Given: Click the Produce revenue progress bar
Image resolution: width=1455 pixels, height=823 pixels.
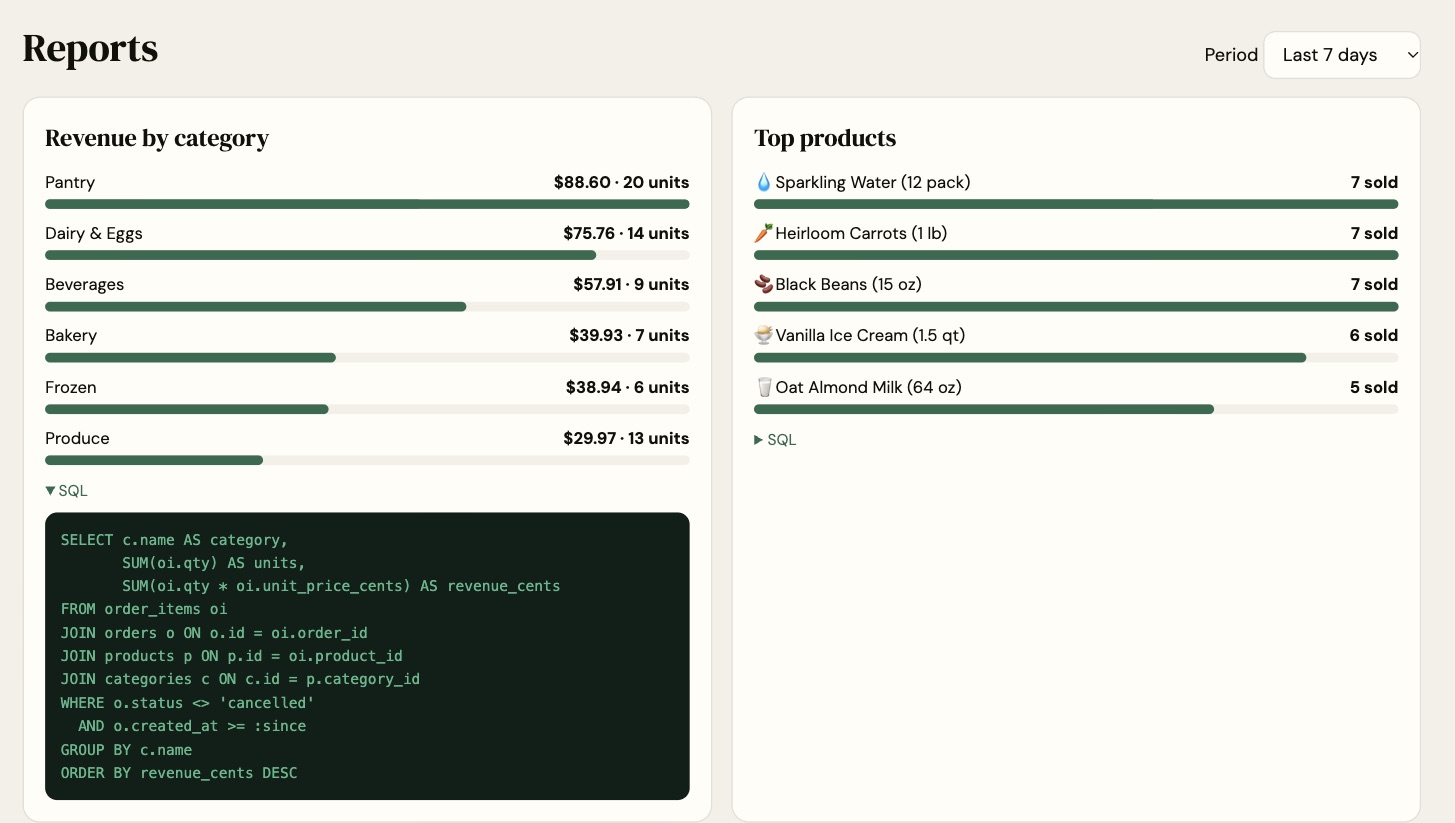Looking at the screenshot, I should point(367,460).
